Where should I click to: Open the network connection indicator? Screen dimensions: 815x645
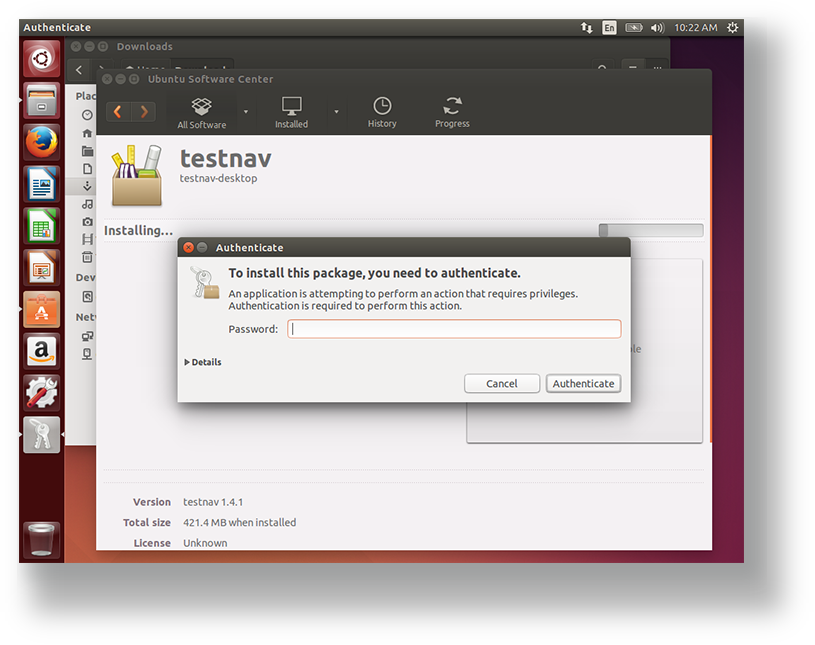[586, 28]
